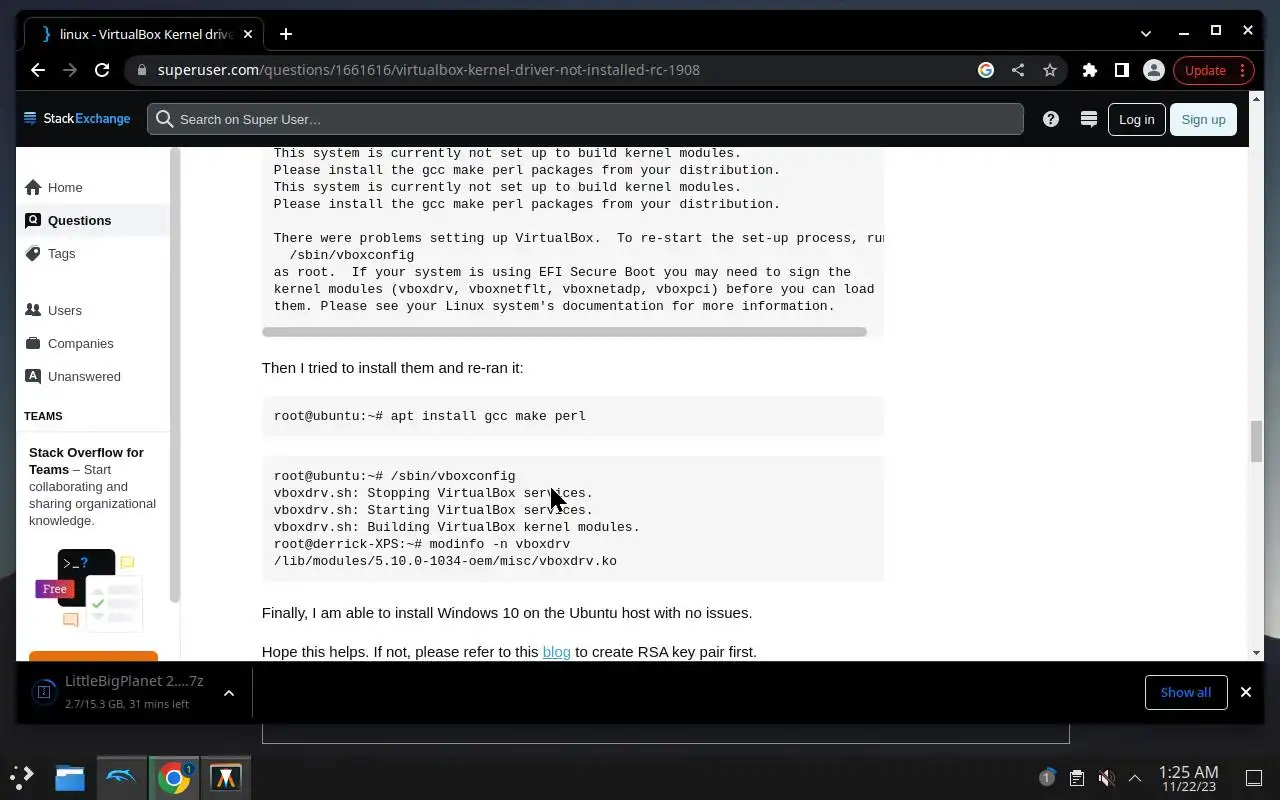Click Show all downloads
1280x800 pixels.
(x=1186, y=692)
